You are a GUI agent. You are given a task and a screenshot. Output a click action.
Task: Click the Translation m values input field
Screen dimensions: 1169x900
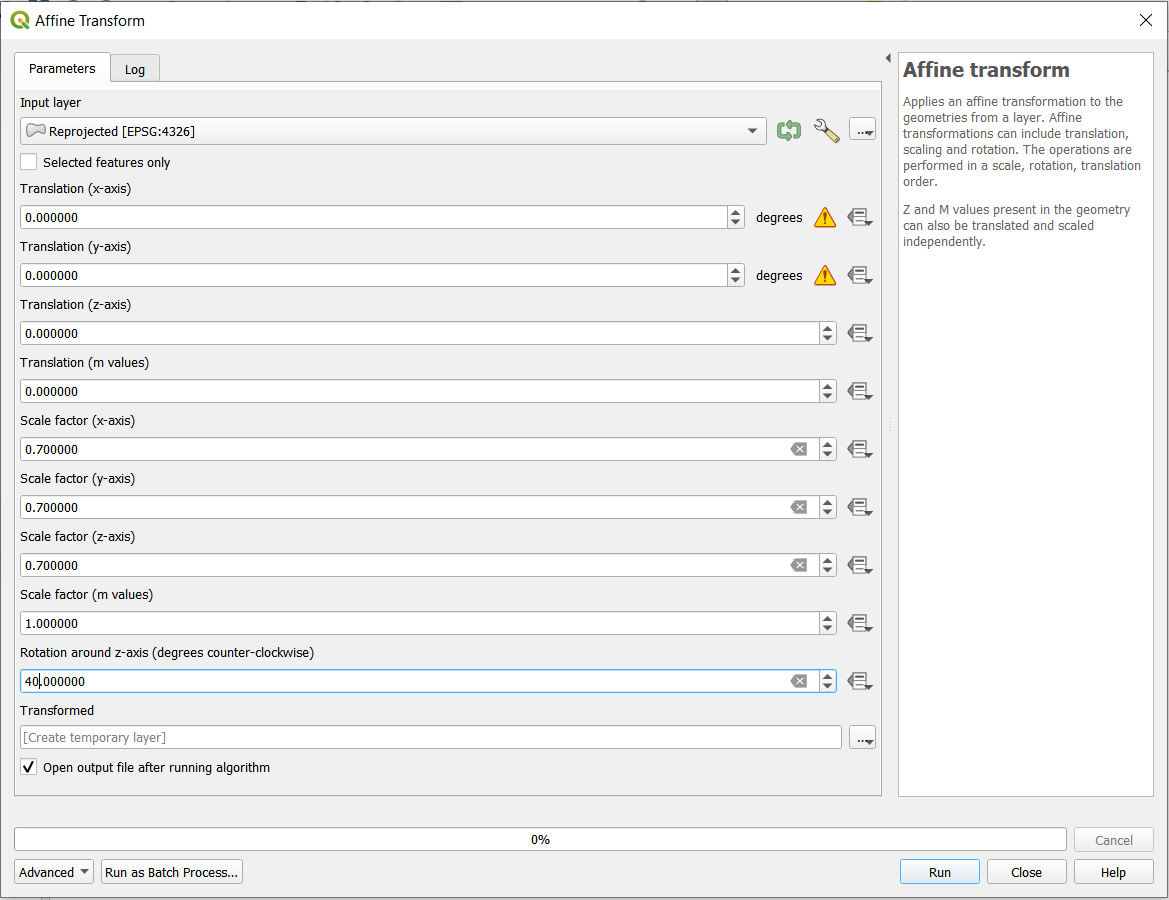pos(420,392)
